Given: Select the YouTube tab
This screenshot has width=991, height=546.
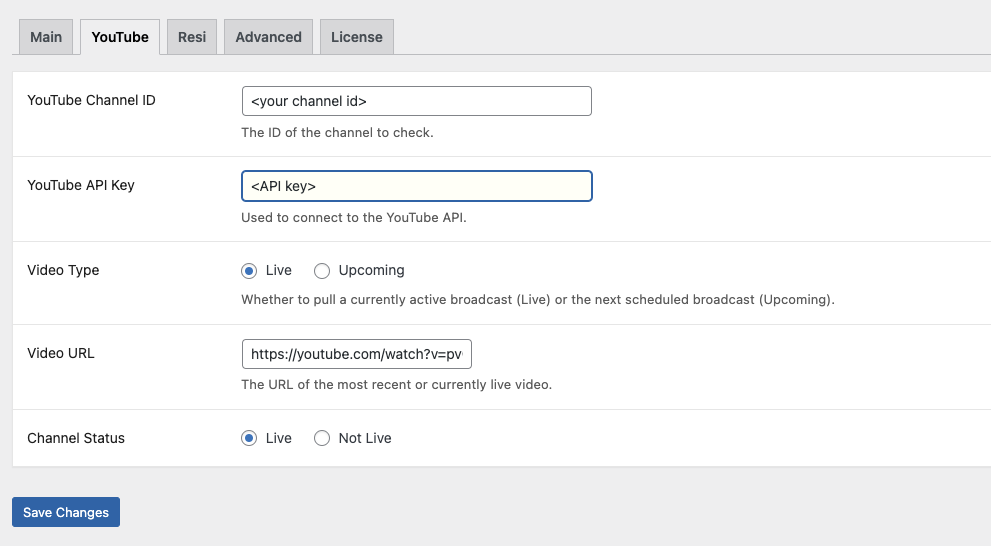Looking at the screenshot, I should 120,37.
